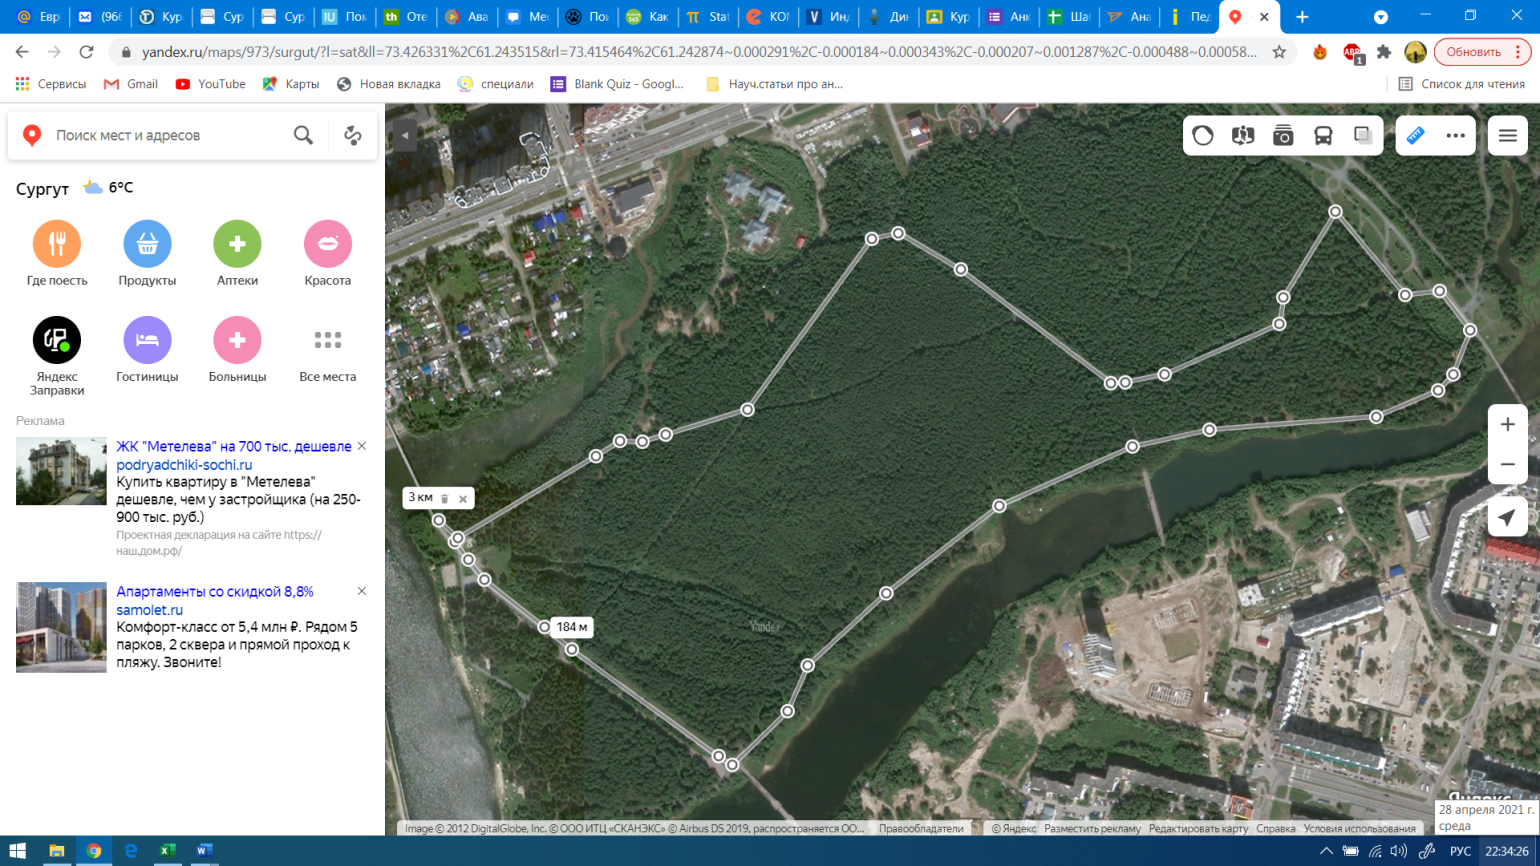Open the Яндекс Заправки category
Viewport: 1540px width, 866px height.
coord(57,356)
